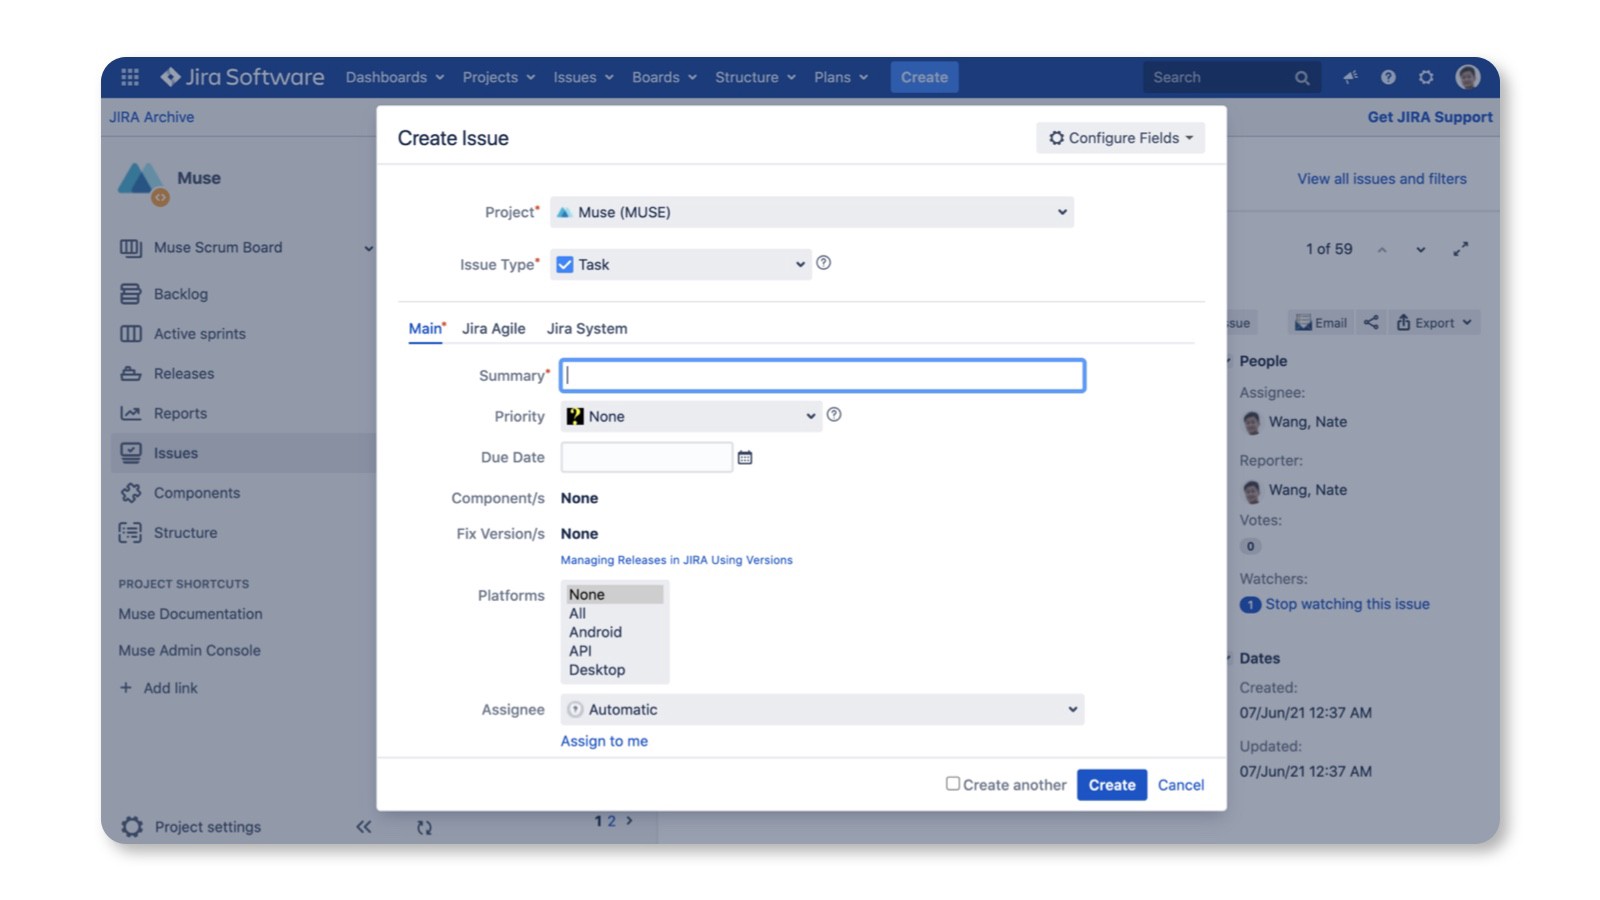1600x900 pixels.
Task: Open Muse Documentation shortcut
Action: 190,614
